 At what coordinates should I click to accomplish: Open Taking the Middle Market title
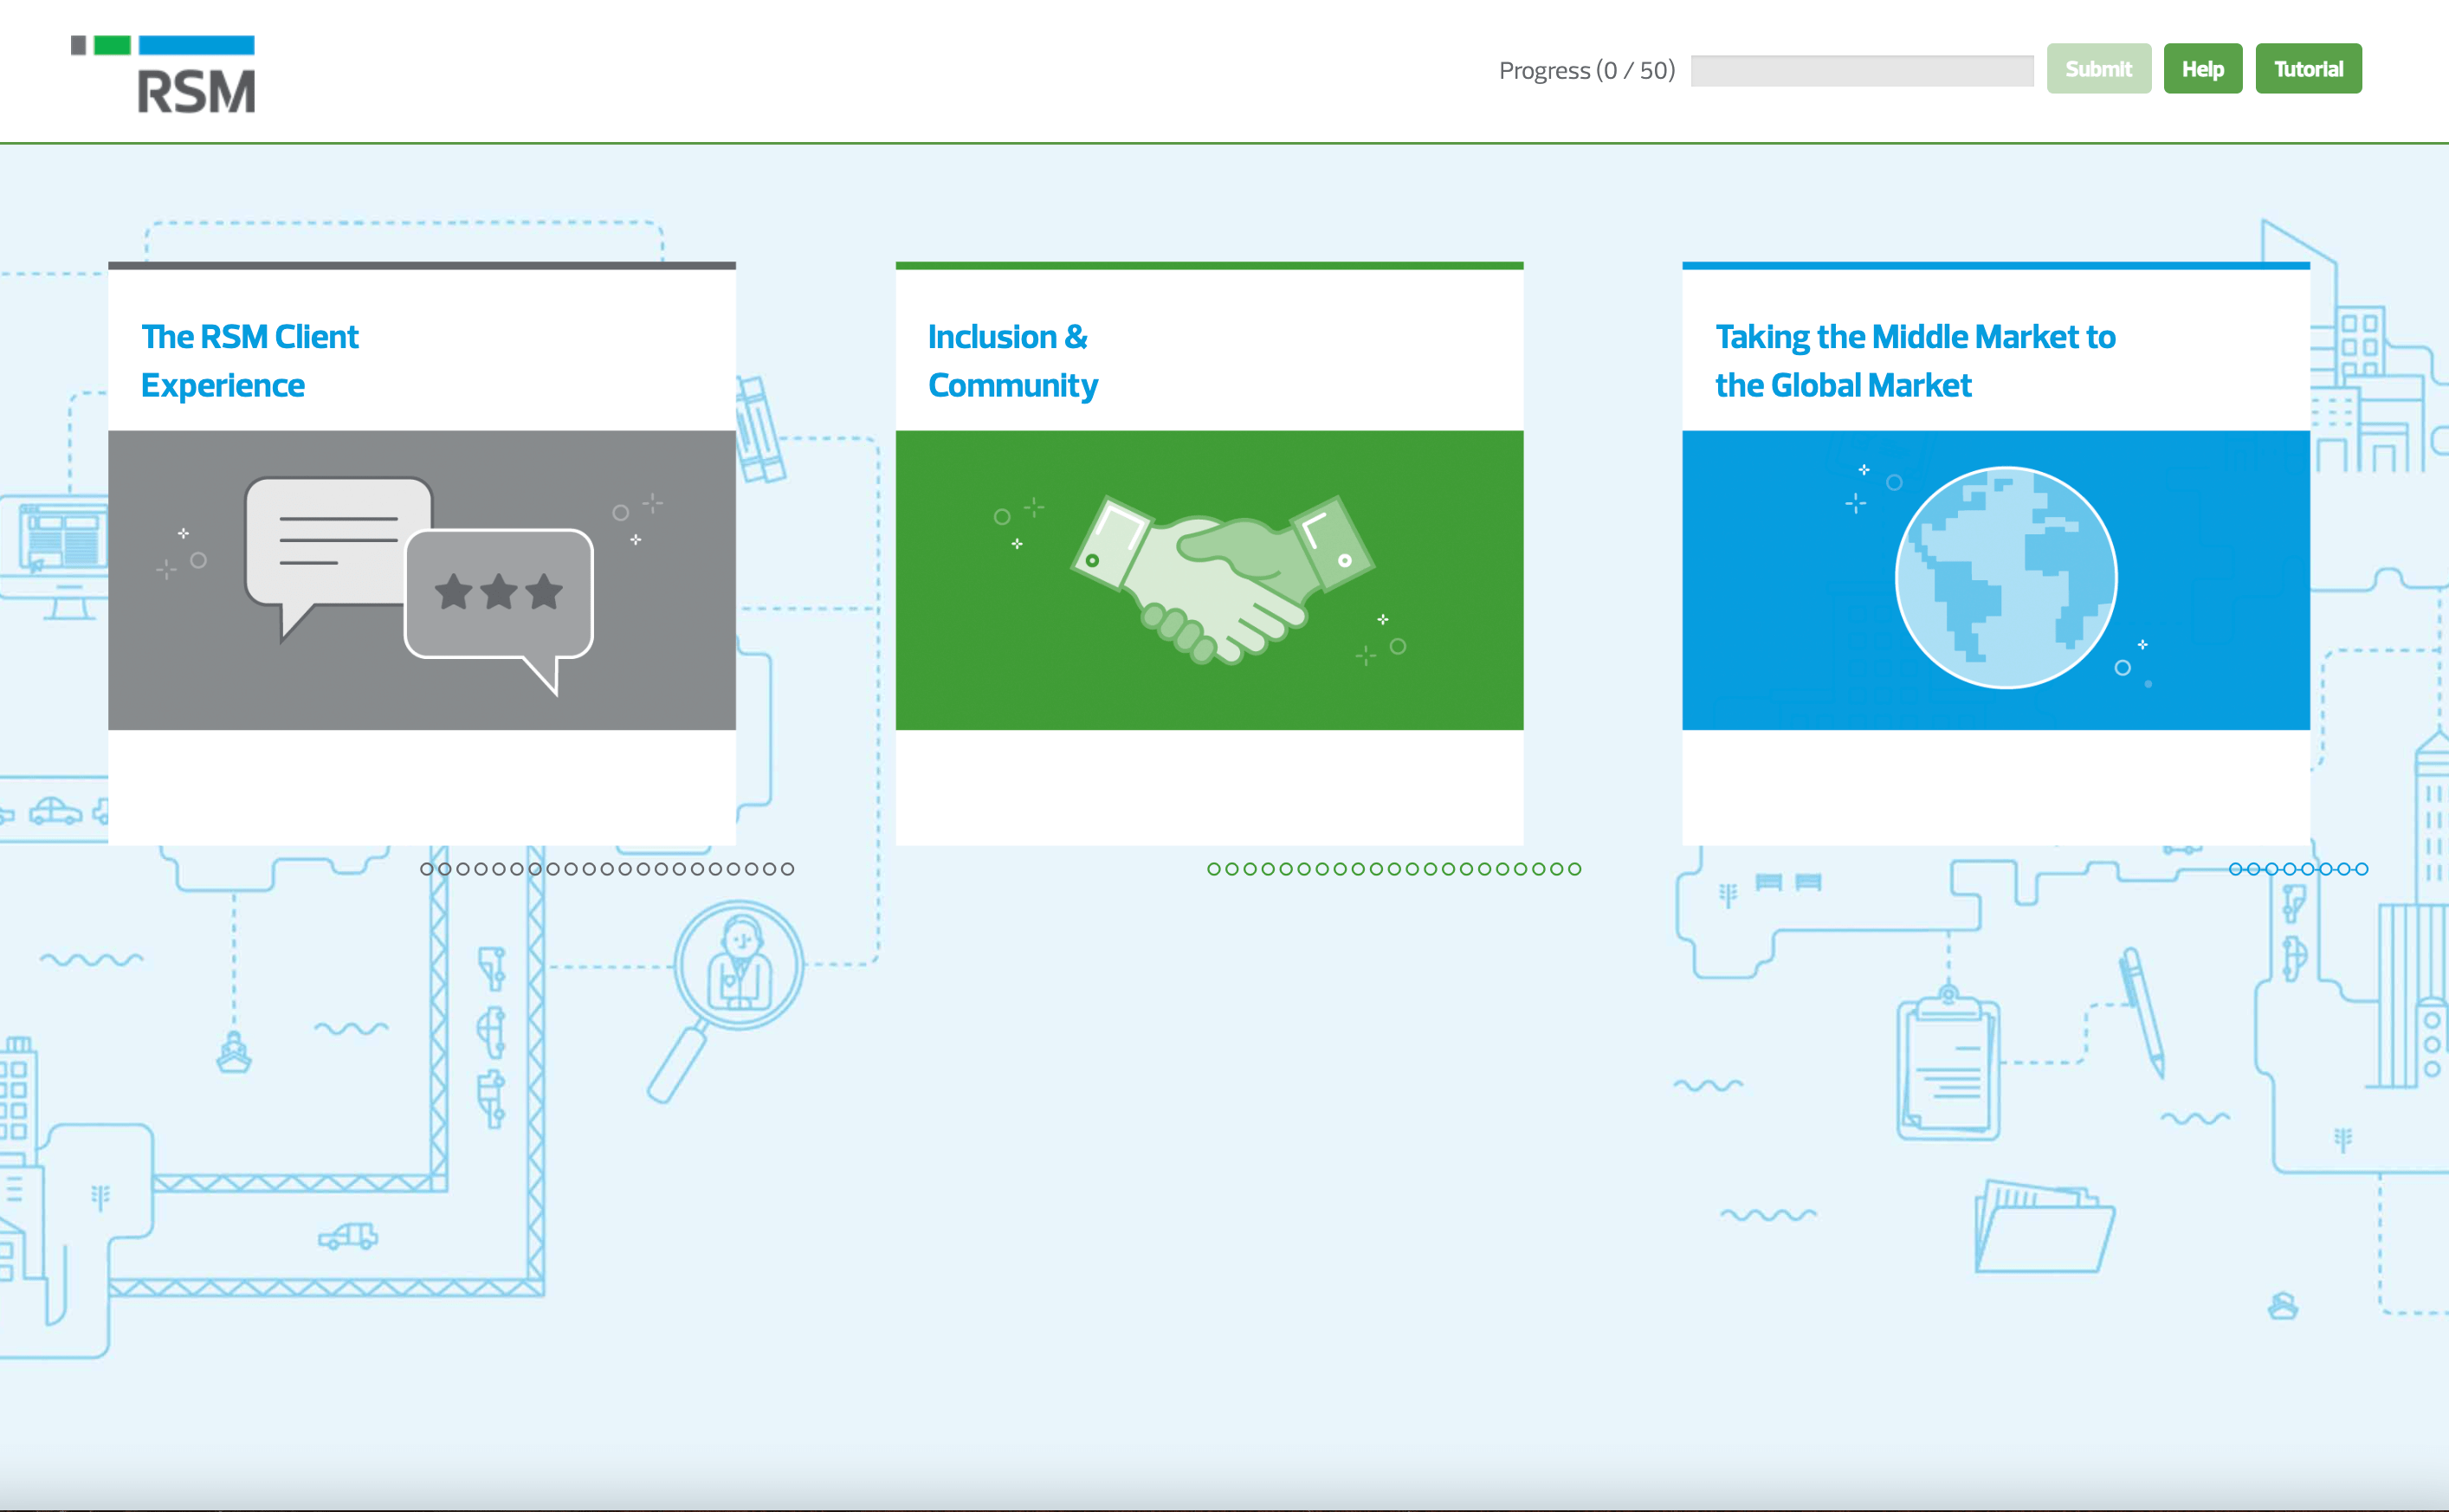1914,360
